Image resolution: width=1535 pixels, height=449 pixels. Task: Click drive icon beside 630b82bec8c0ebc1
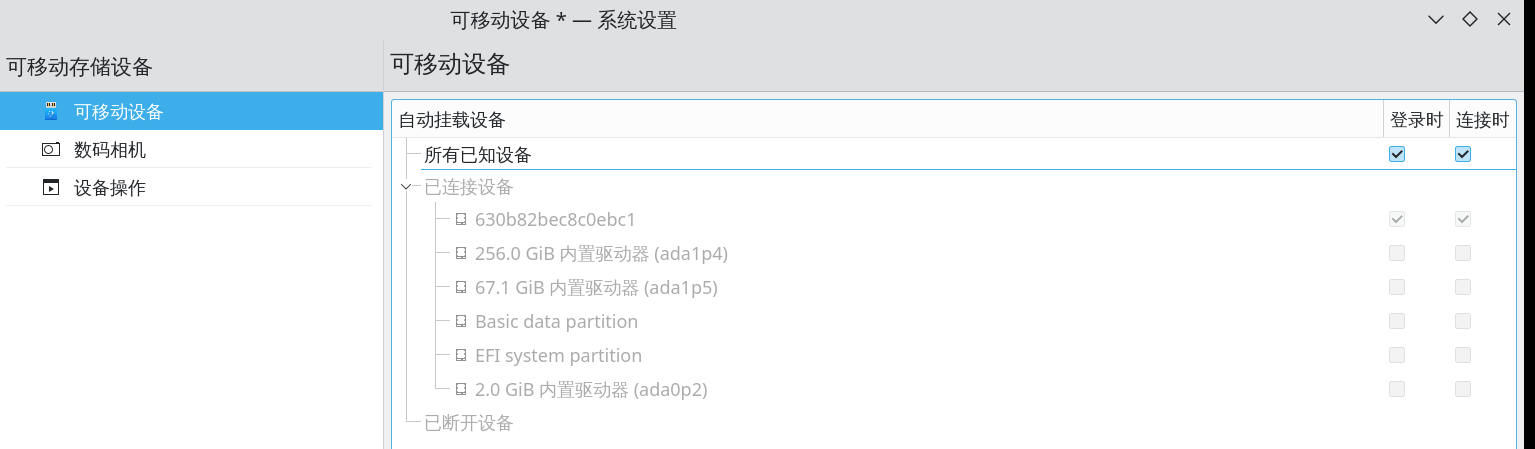click(461, 219)
